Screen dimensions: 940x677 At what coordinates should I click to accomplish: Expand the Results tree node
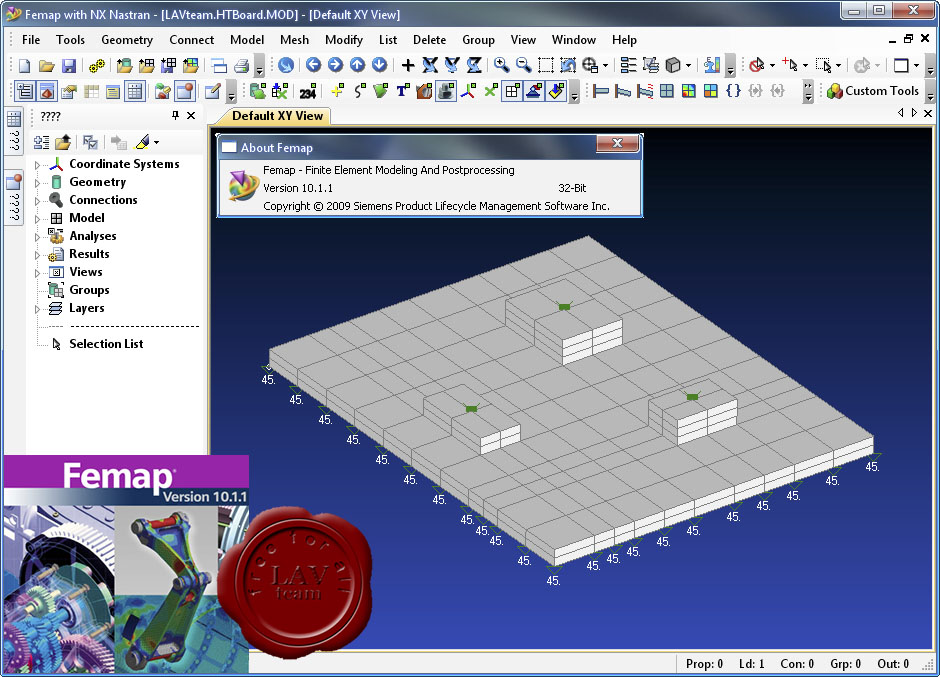click(37, 255)
